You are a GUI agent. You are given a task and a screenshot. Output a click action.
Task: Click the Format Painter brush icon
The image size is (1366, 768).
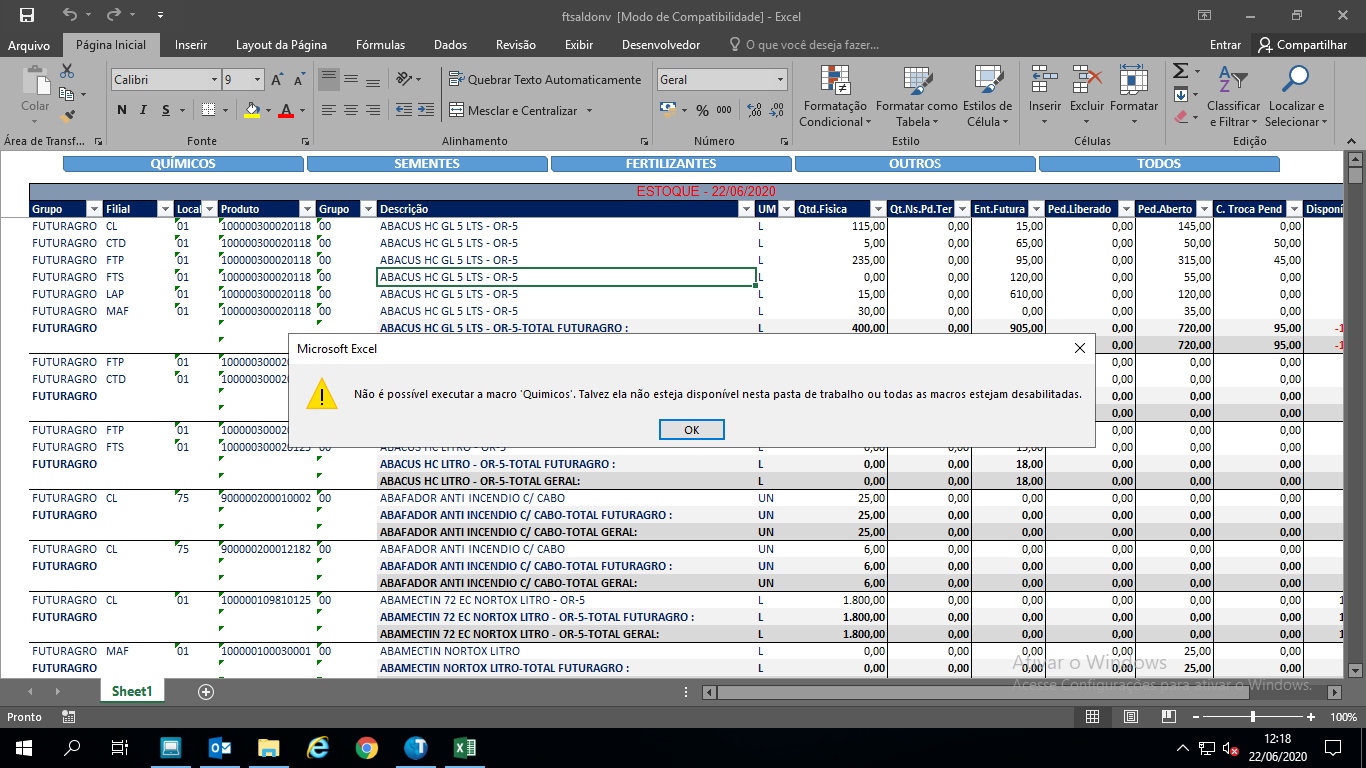67,116
